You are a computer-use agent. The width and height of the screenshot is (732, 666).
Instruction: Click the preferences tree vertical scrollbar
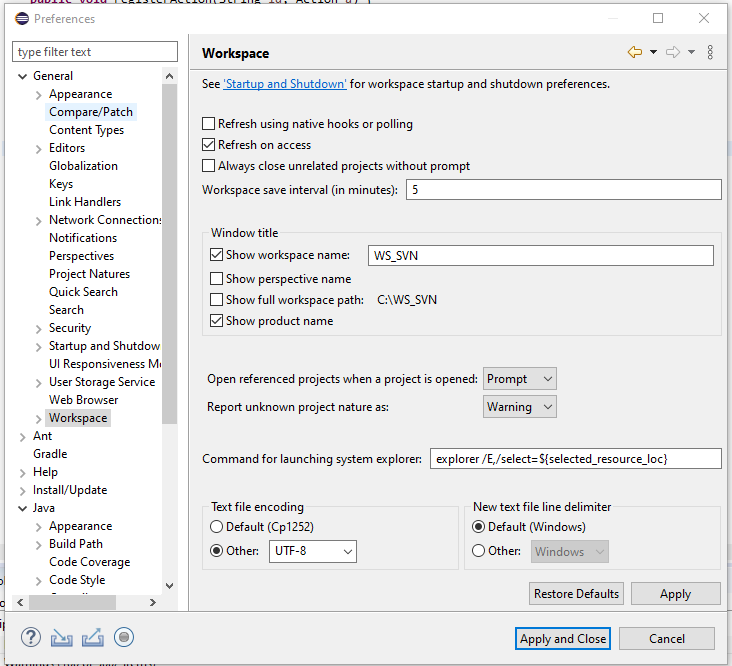pos(169,300)
